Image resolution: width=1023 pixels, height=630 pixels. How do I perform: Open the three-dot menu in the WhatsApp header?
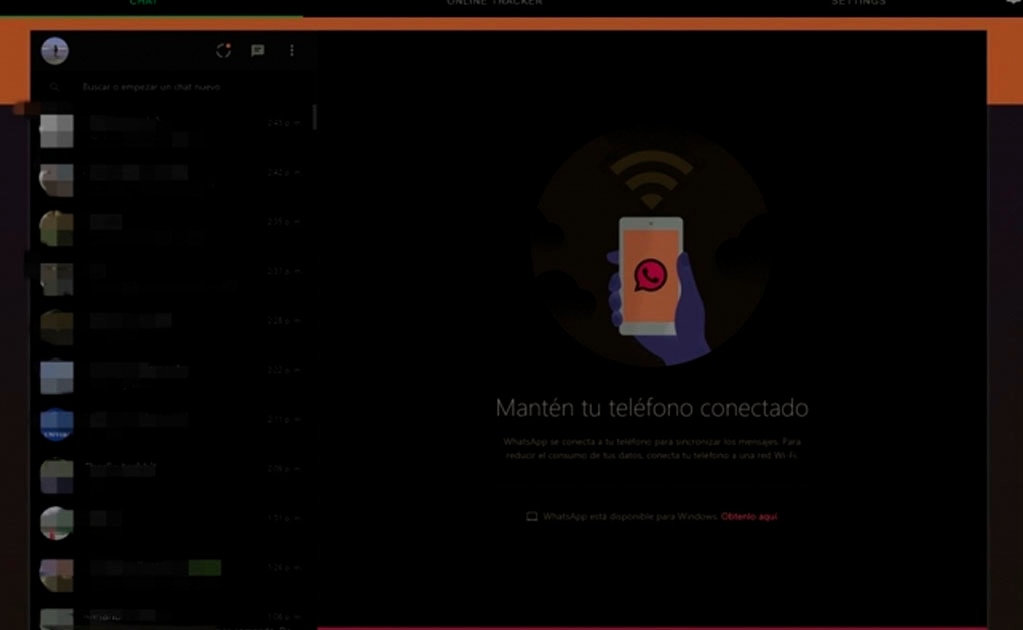coord(292,50)
